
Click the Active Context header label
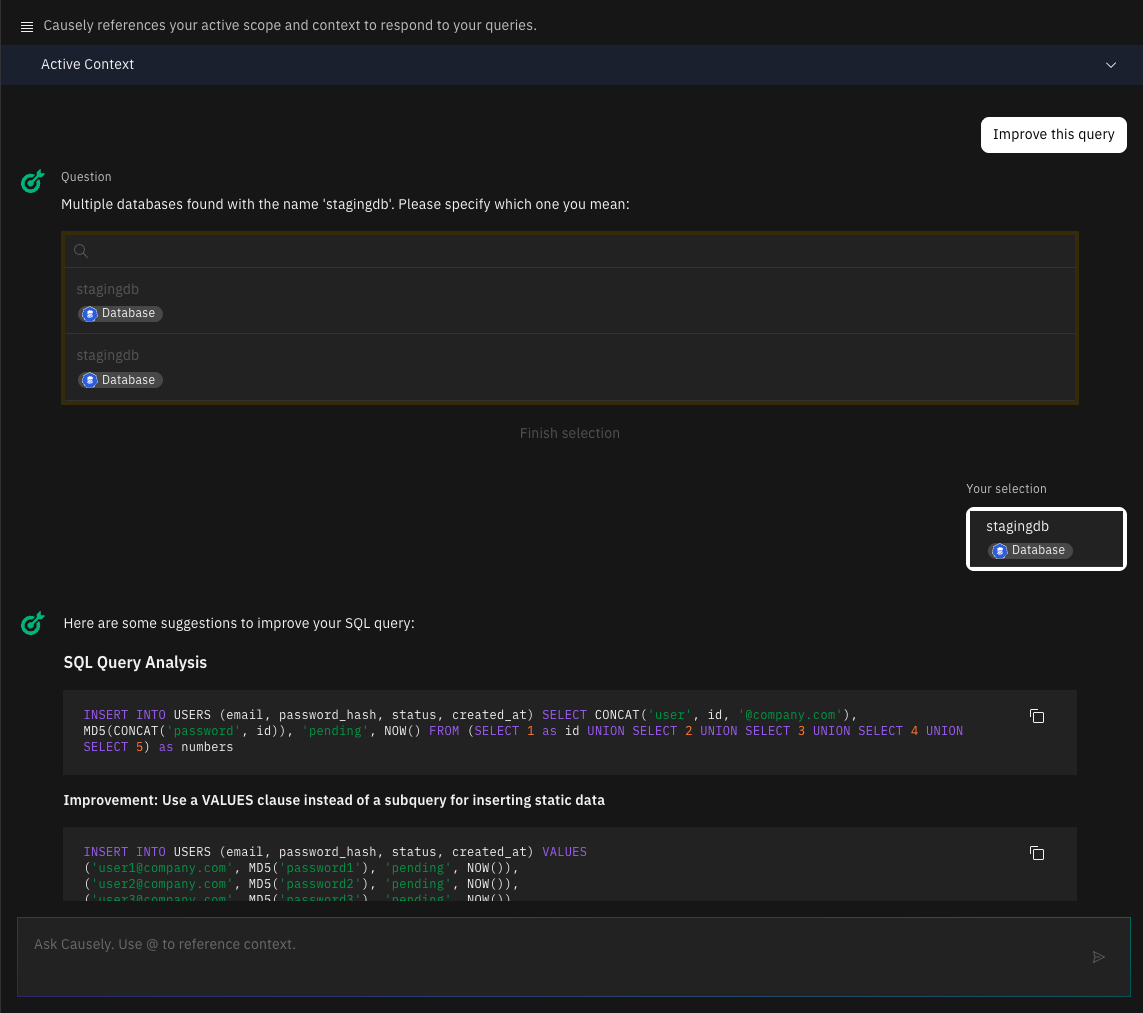coord(88,64)
